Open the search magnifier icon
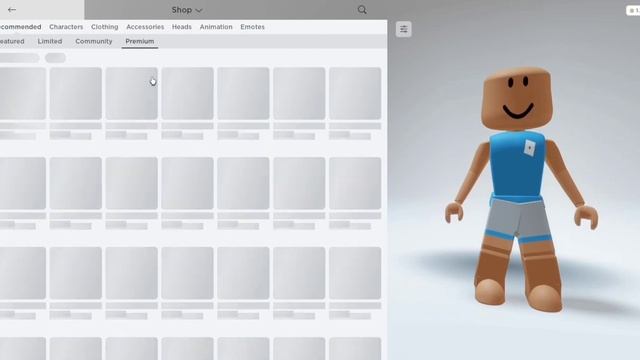The width and height of the screenshot is (640, 360). click(362, 10)
